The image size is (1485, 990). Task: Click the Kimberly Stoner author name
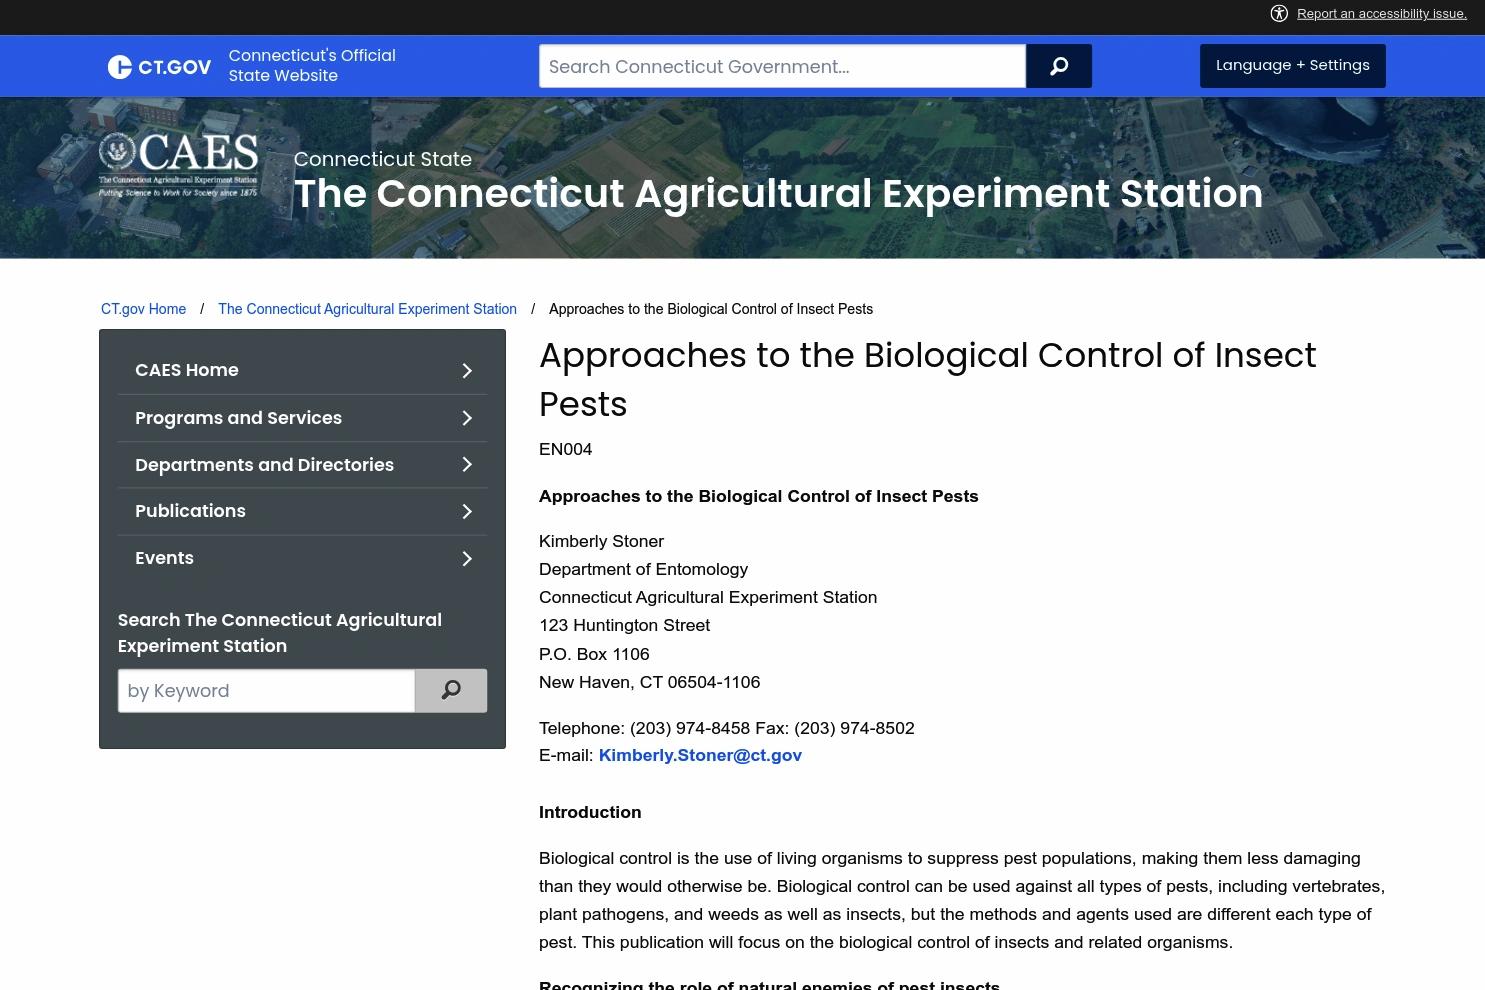pyautogui.click(x=601, y=541)
